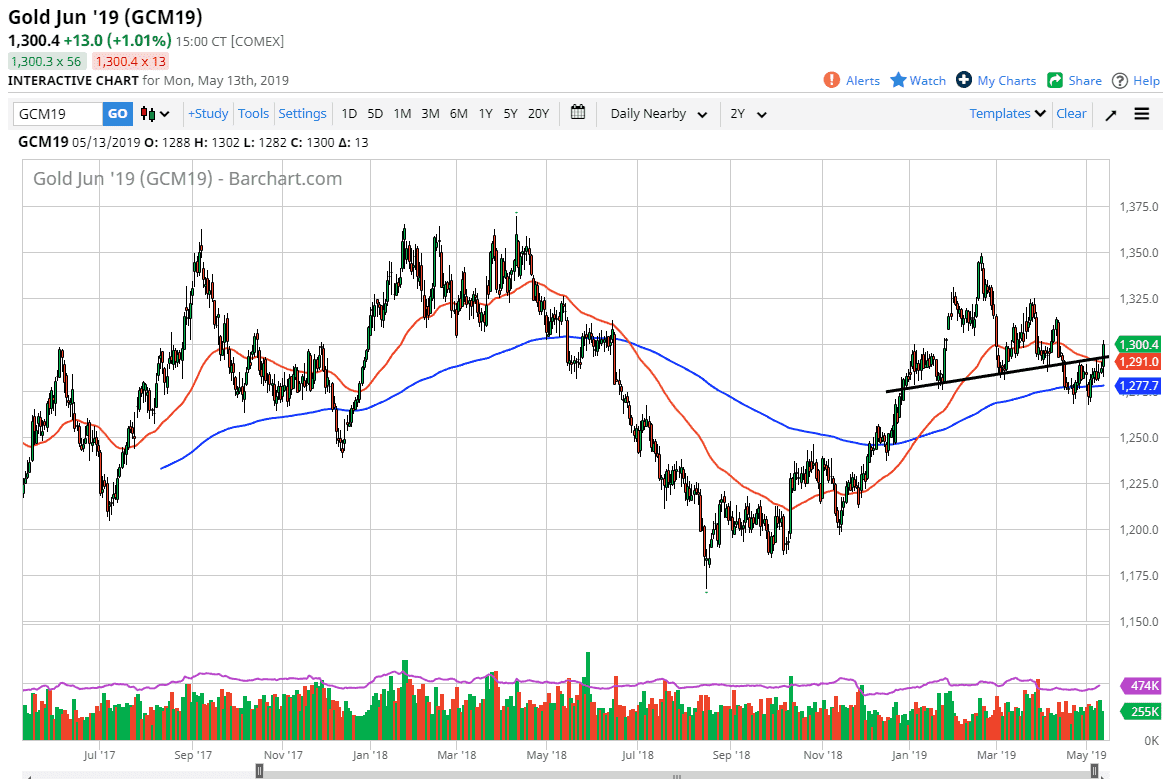Expand the Templates dropdown
The width and height of the screenshot is (1163, 779).
click(x=1007, y=114)
